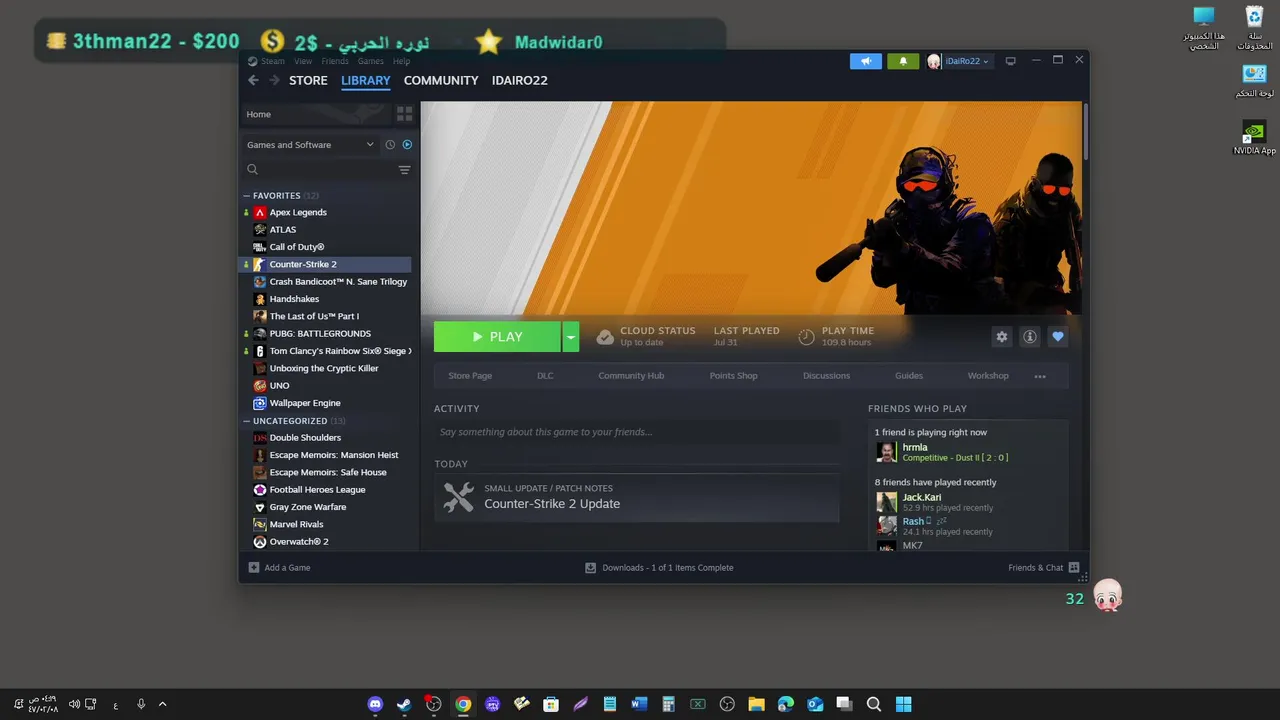Open the IDAIRO22 profile navigation item

[x=520, y=80]
